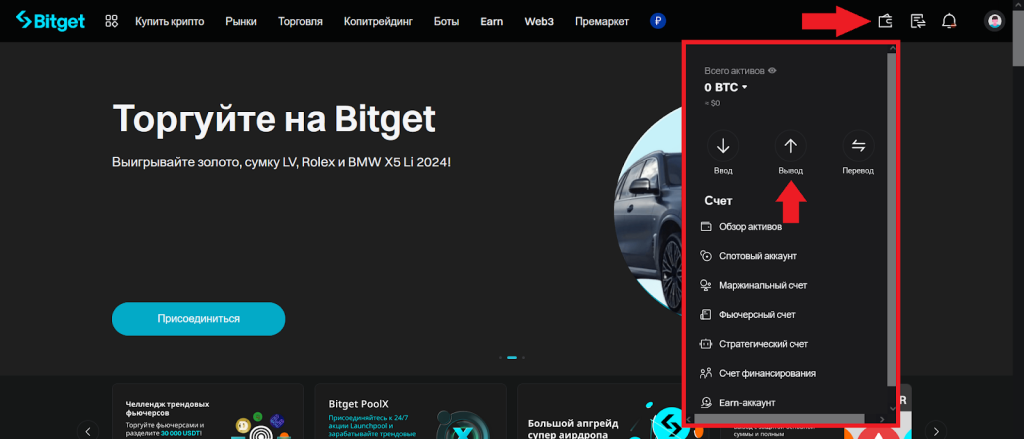The height and width of the screenshot is (439, 1024).
Task: Open the apps grid icon
Action: (x=112, y=20)
